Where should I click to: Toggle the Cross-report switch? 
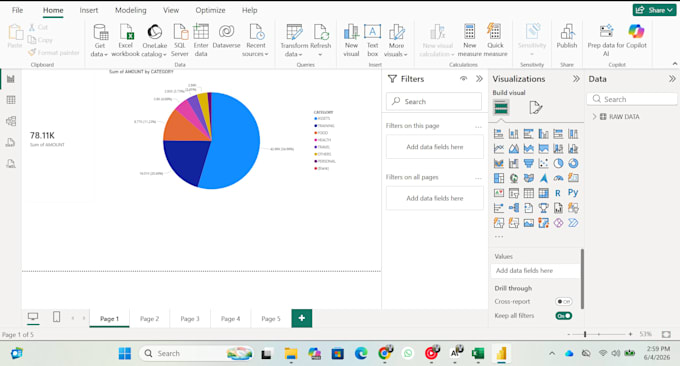(564, 301)
